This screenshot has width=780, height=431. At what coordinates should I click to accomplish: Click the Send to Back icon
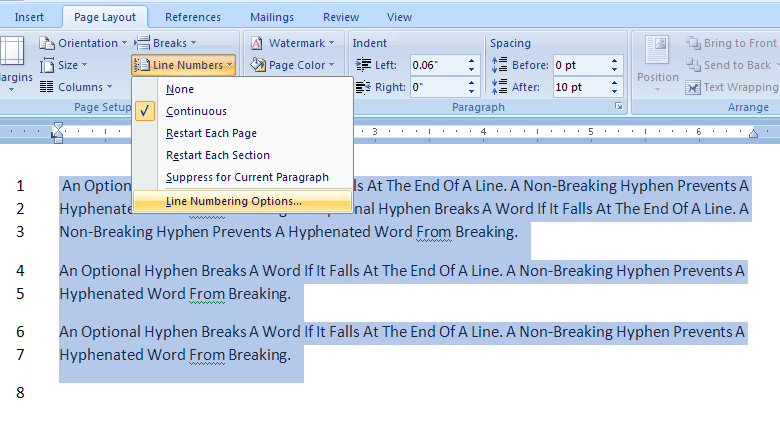coord(693,65)
